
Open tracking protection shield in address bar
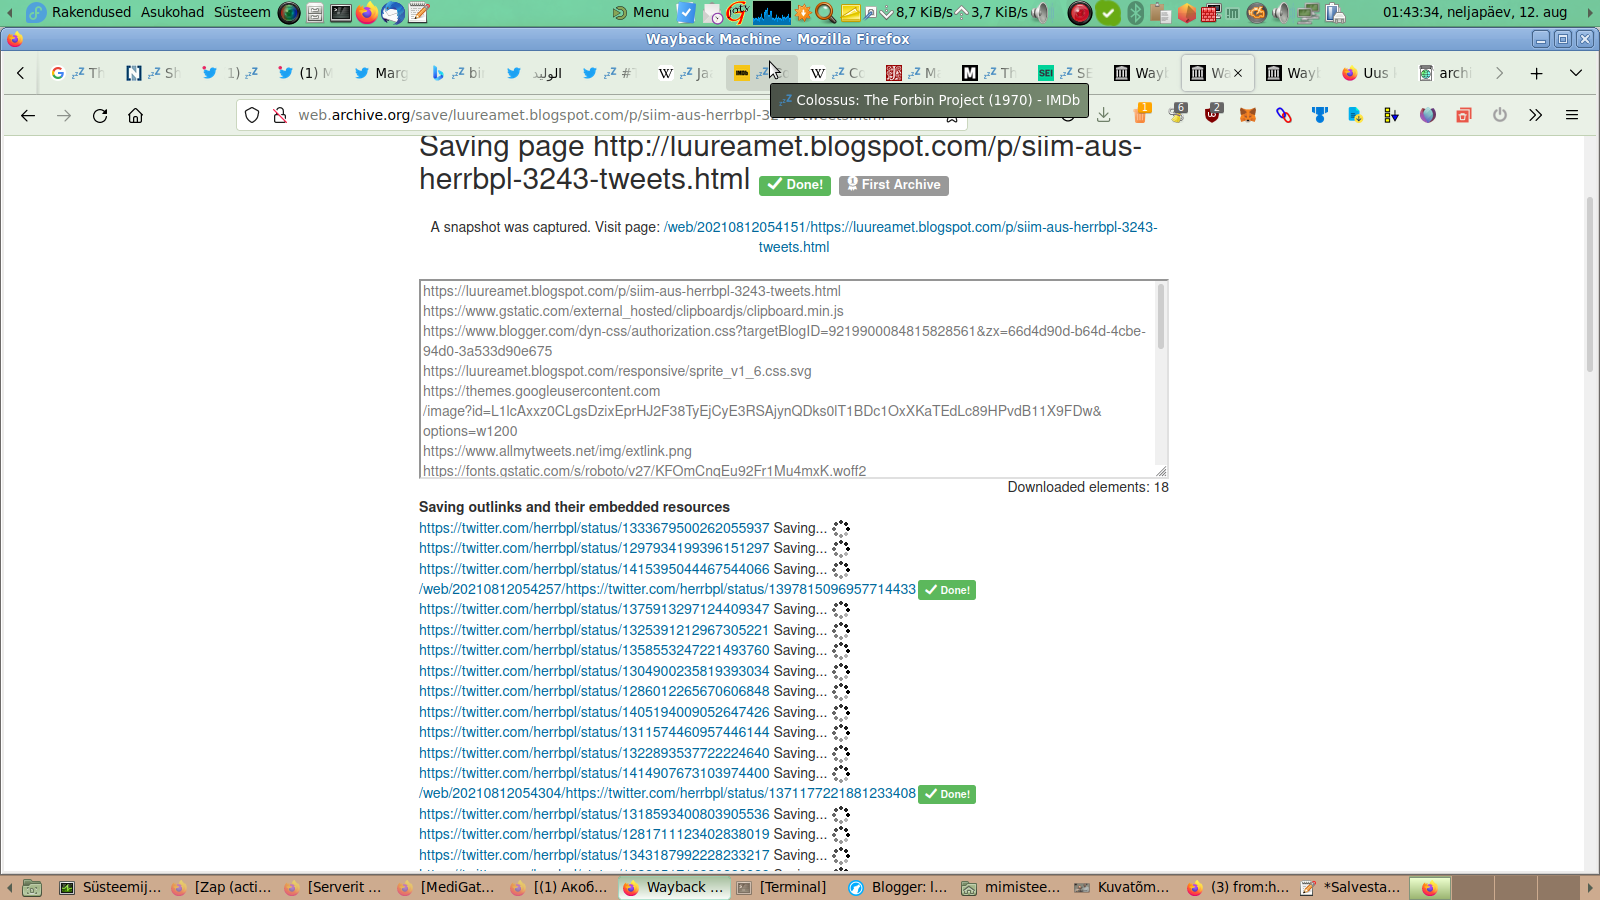[252, 116]
